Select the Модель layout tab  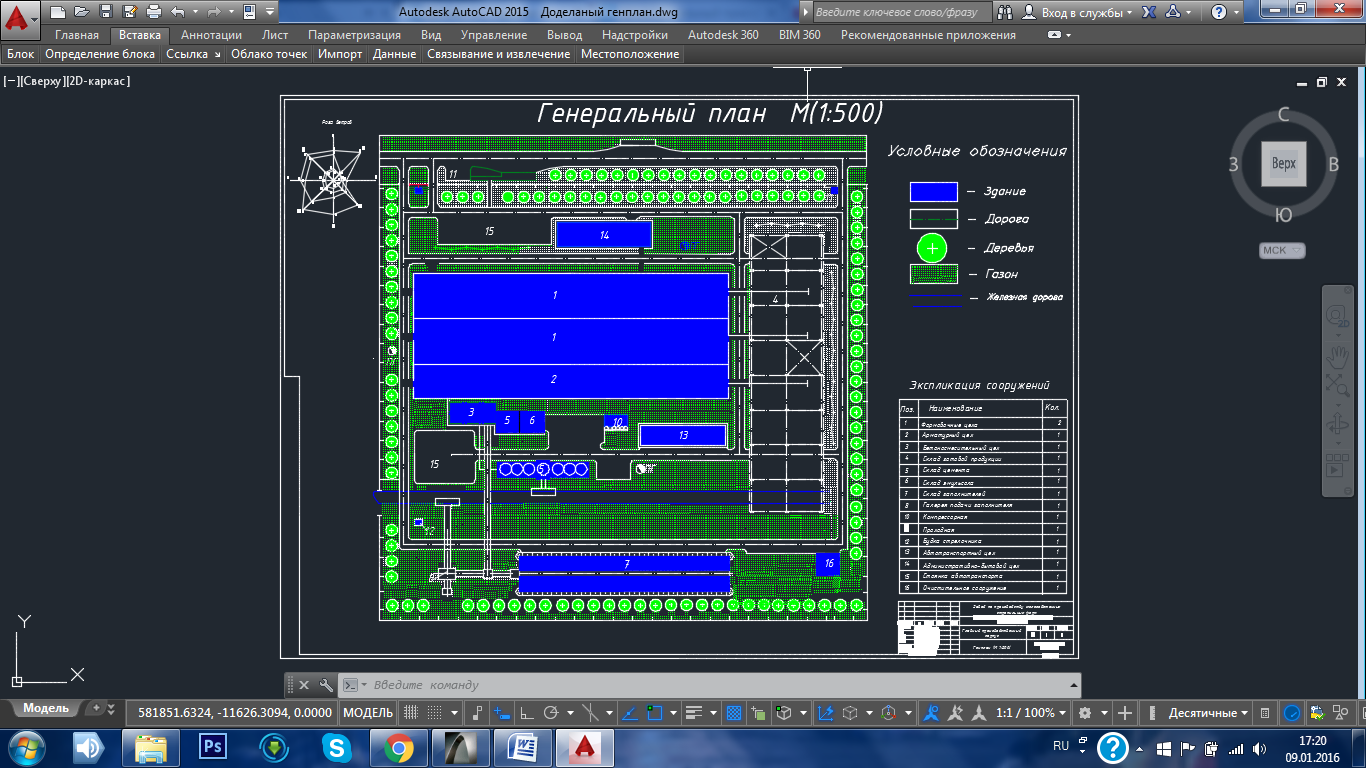(46, 708)
